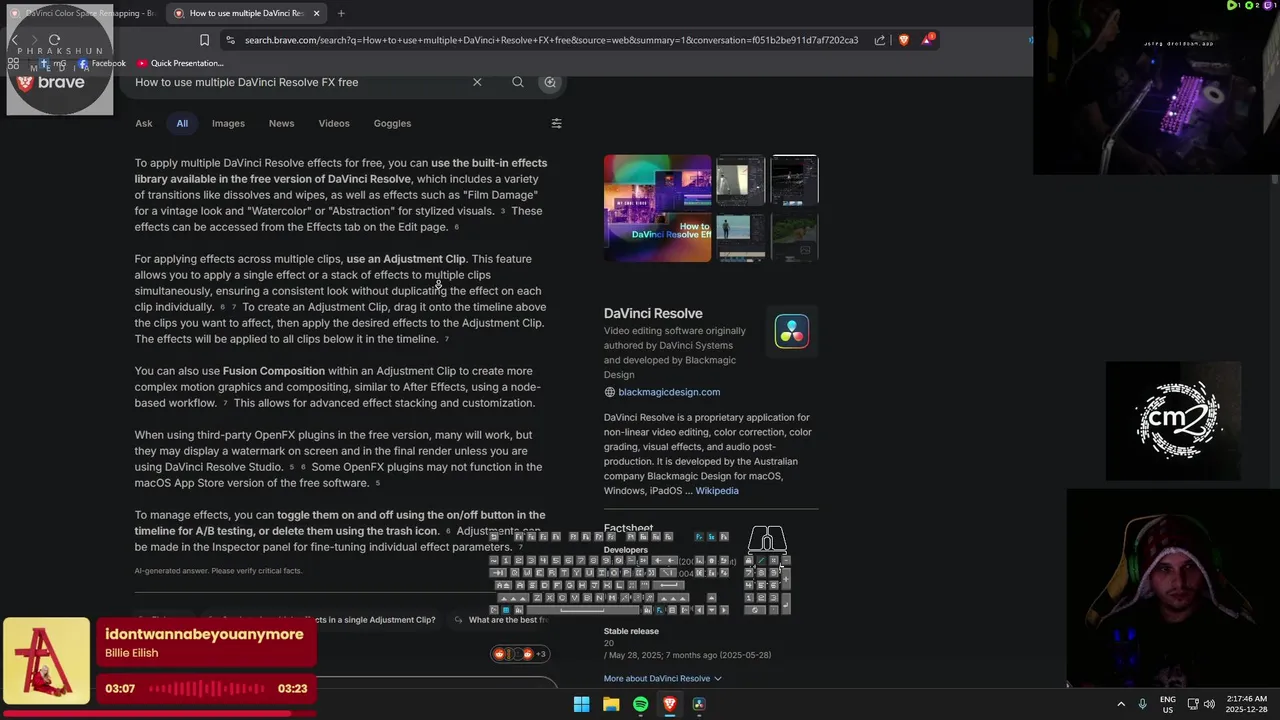1280x720 pixels.
Task: Click the microphone icon in system tray
Action: [x=1142, y=704]
